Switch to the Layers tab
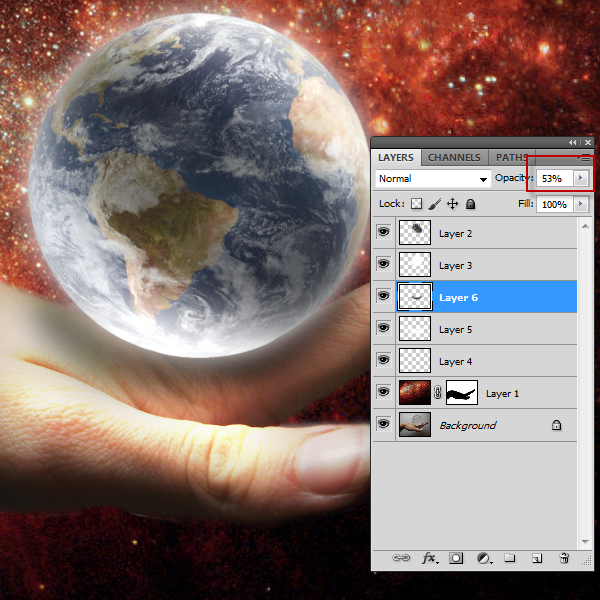Viewport: 600px width, 600px height. 396,158
